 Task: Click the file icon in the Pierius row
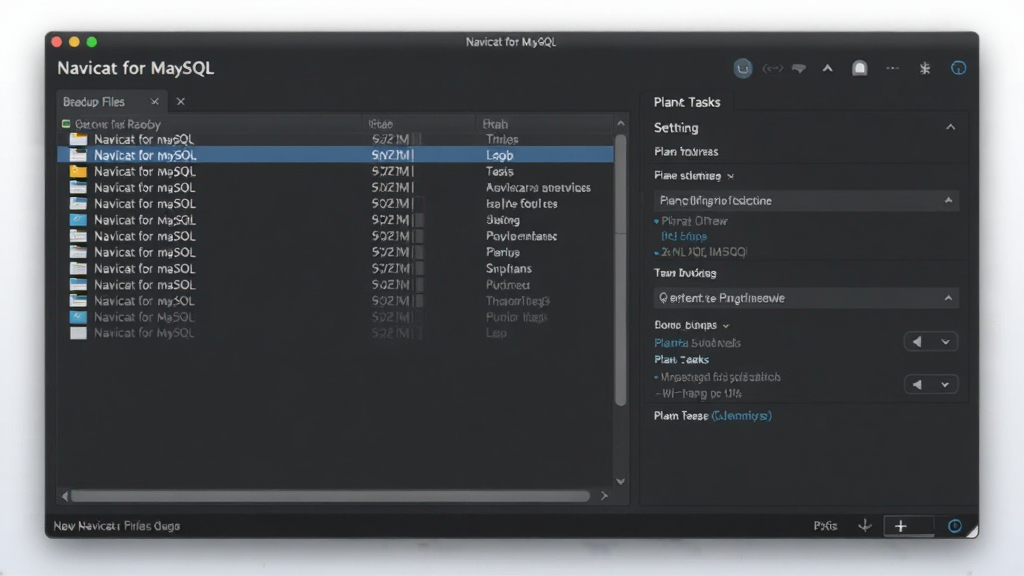click(x=78, y=252)
